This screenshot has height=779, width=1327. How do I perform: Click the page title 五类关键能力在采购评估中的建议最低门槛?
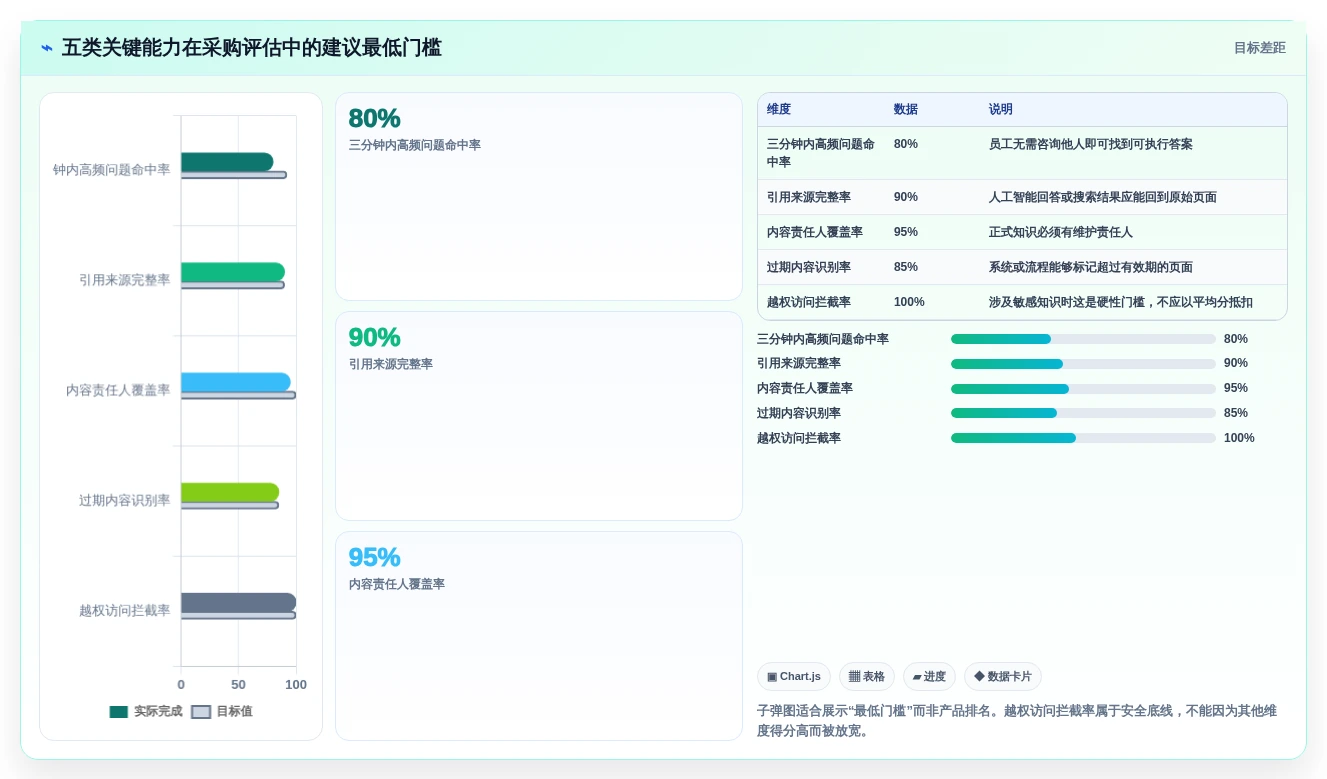pyautogui.click(x=252, y=48)
